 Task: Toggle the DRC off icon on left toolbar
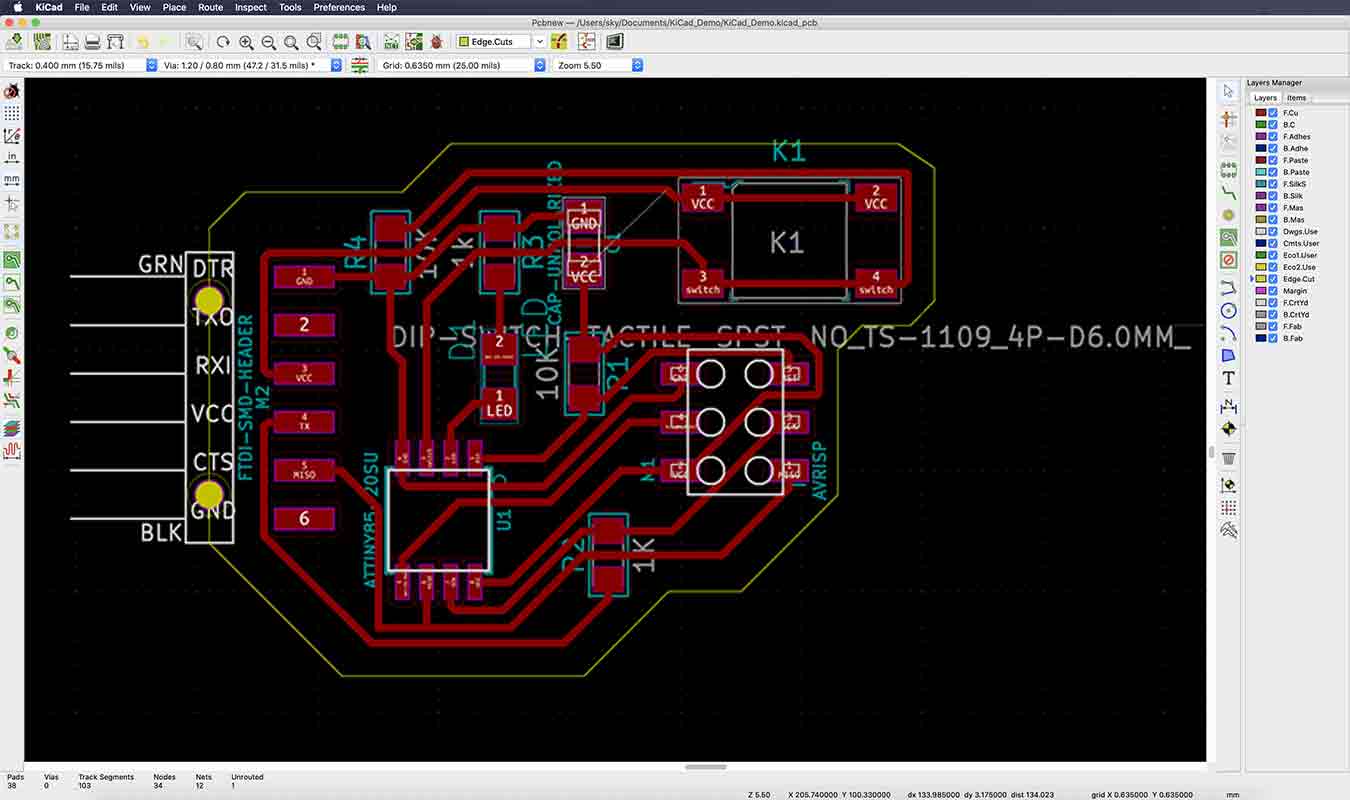[12, 91]
